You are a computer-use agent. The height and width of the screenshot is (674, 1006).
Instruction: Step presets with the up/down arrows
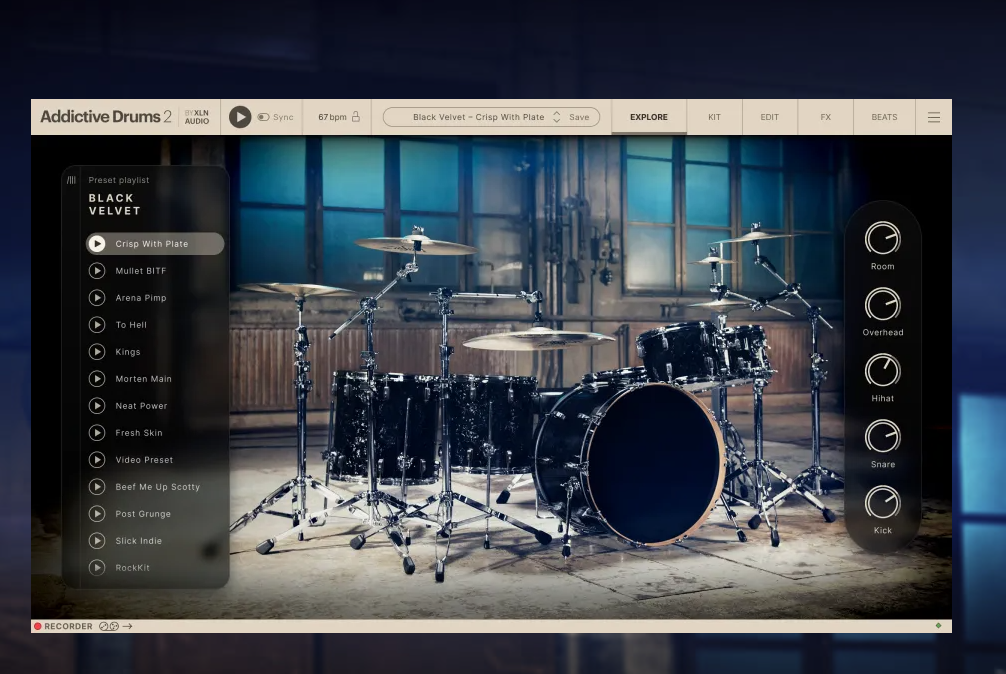coord(557,117)
